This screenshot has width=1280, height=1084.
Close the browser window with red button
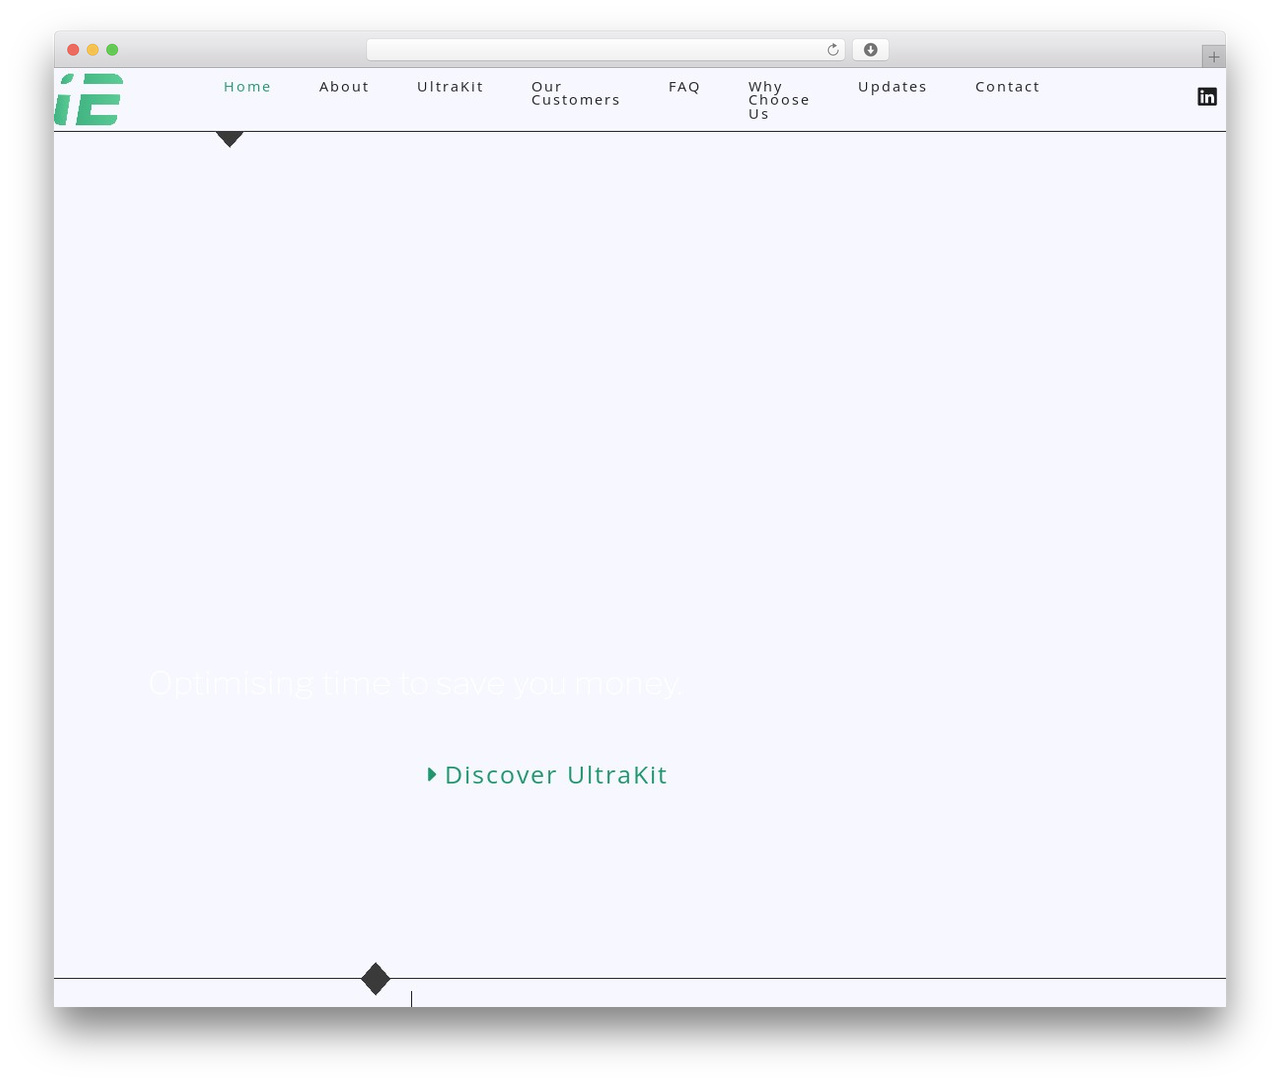73,50
